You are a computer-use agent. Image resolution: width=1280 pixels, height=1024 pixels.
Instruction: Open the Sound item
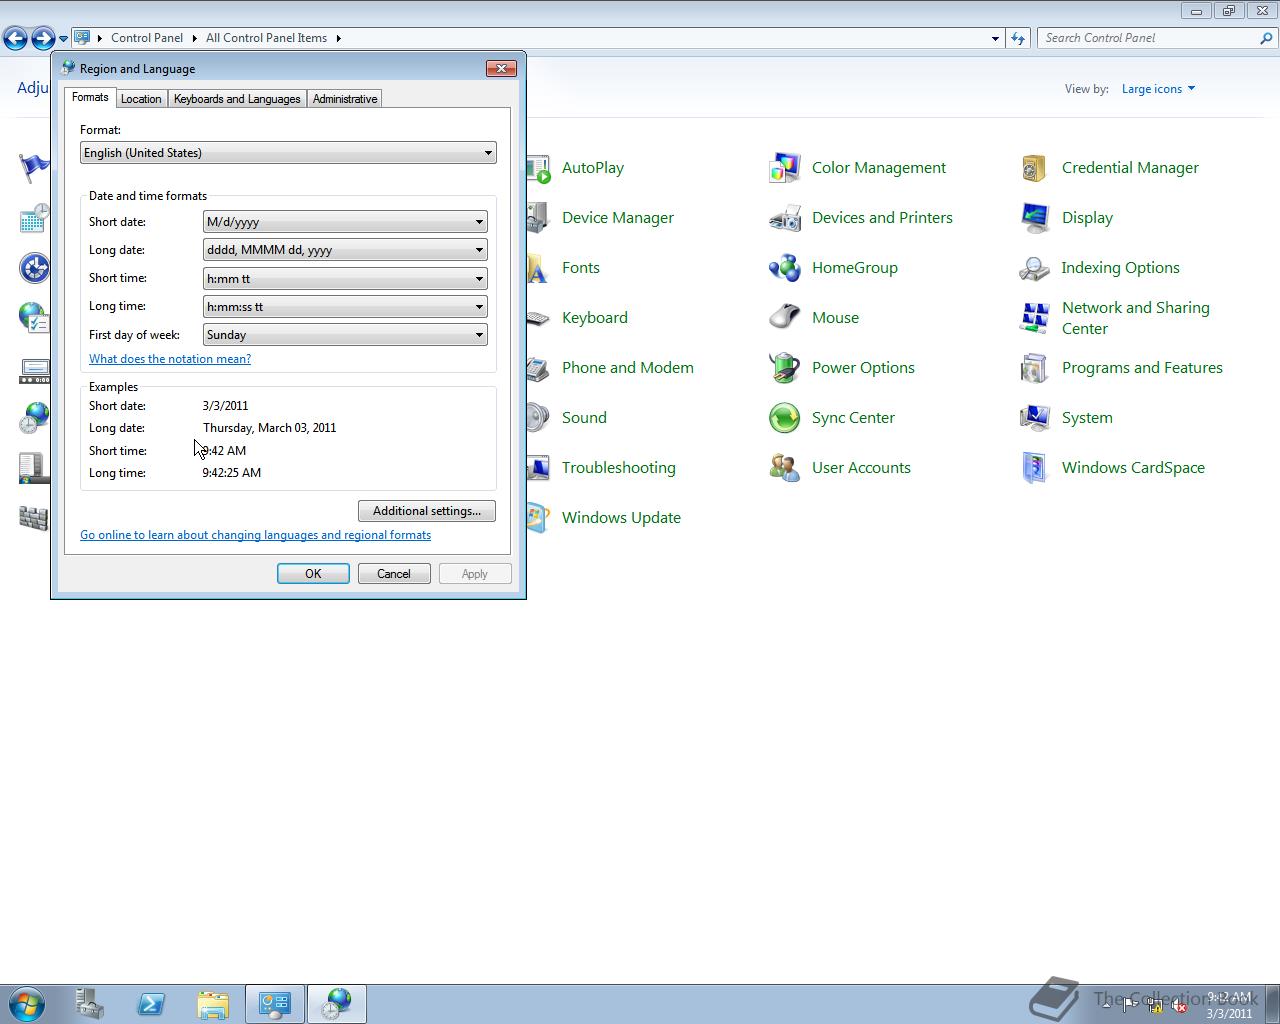click(584, 418)
